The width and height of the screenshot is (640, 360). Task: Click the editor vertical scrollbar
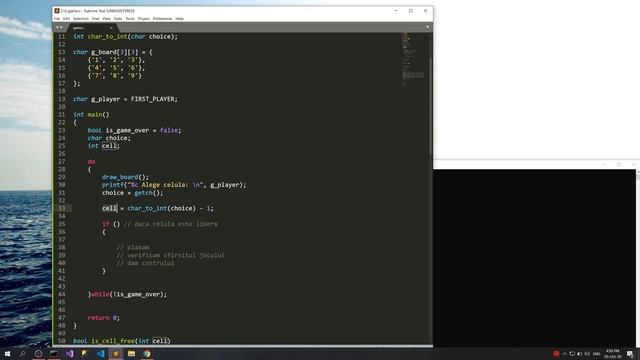(431, 106)
